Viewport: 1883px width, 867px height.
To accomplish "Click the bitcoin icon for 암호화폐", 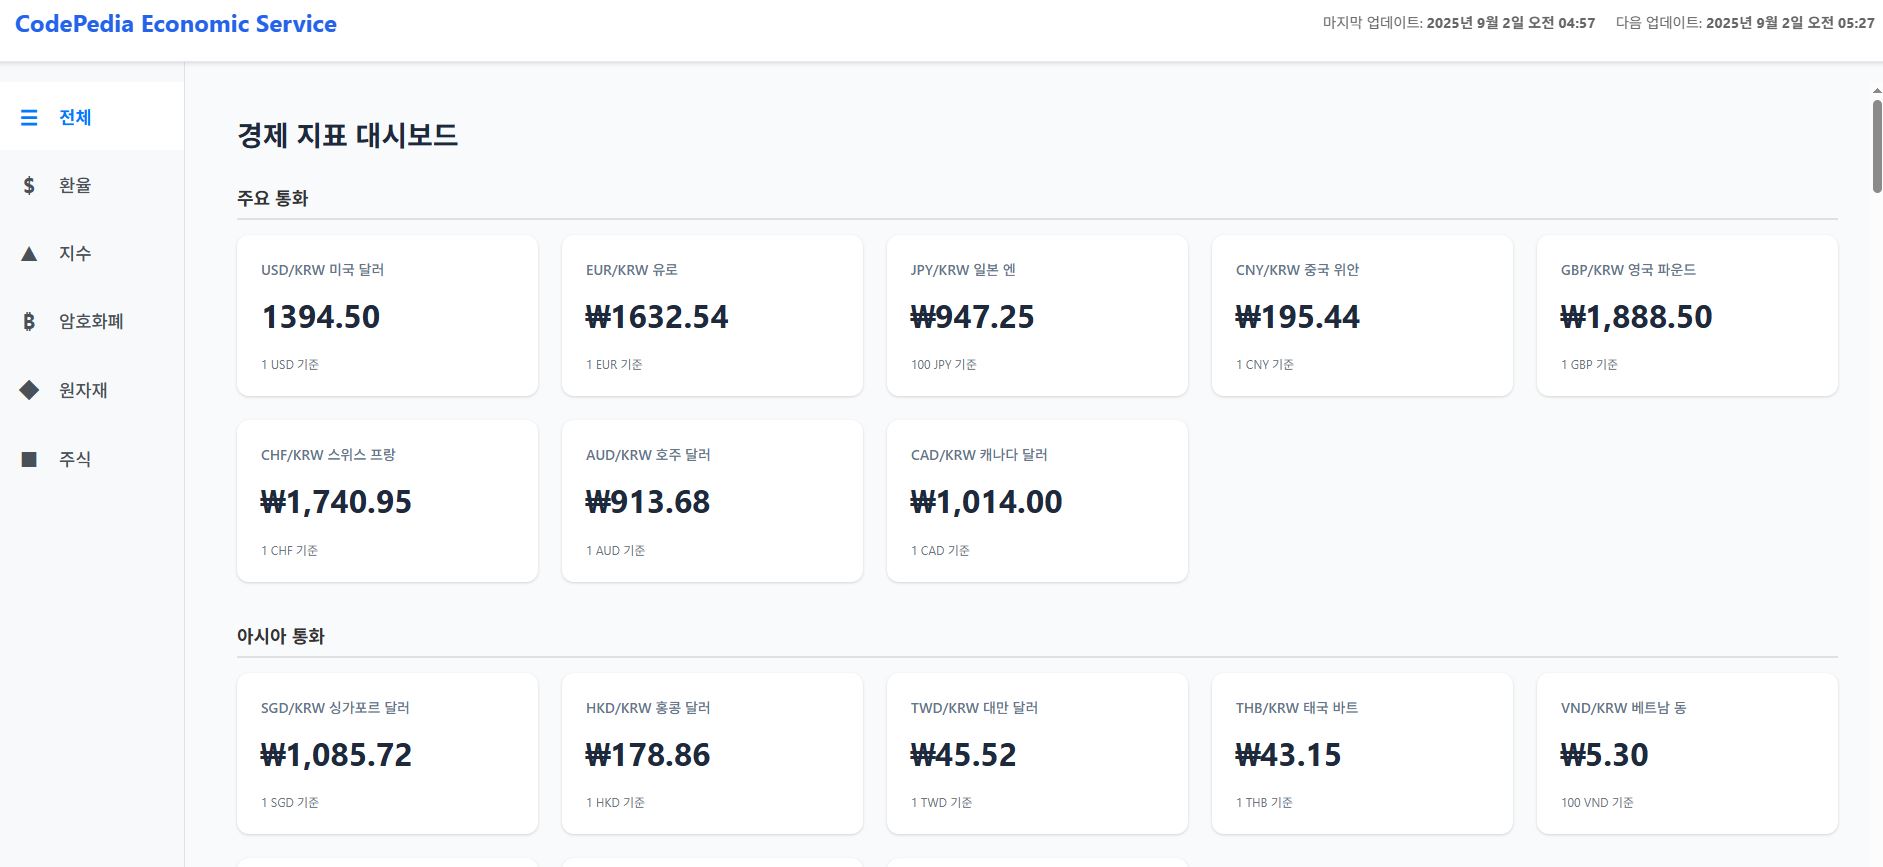I will point(29,322).
